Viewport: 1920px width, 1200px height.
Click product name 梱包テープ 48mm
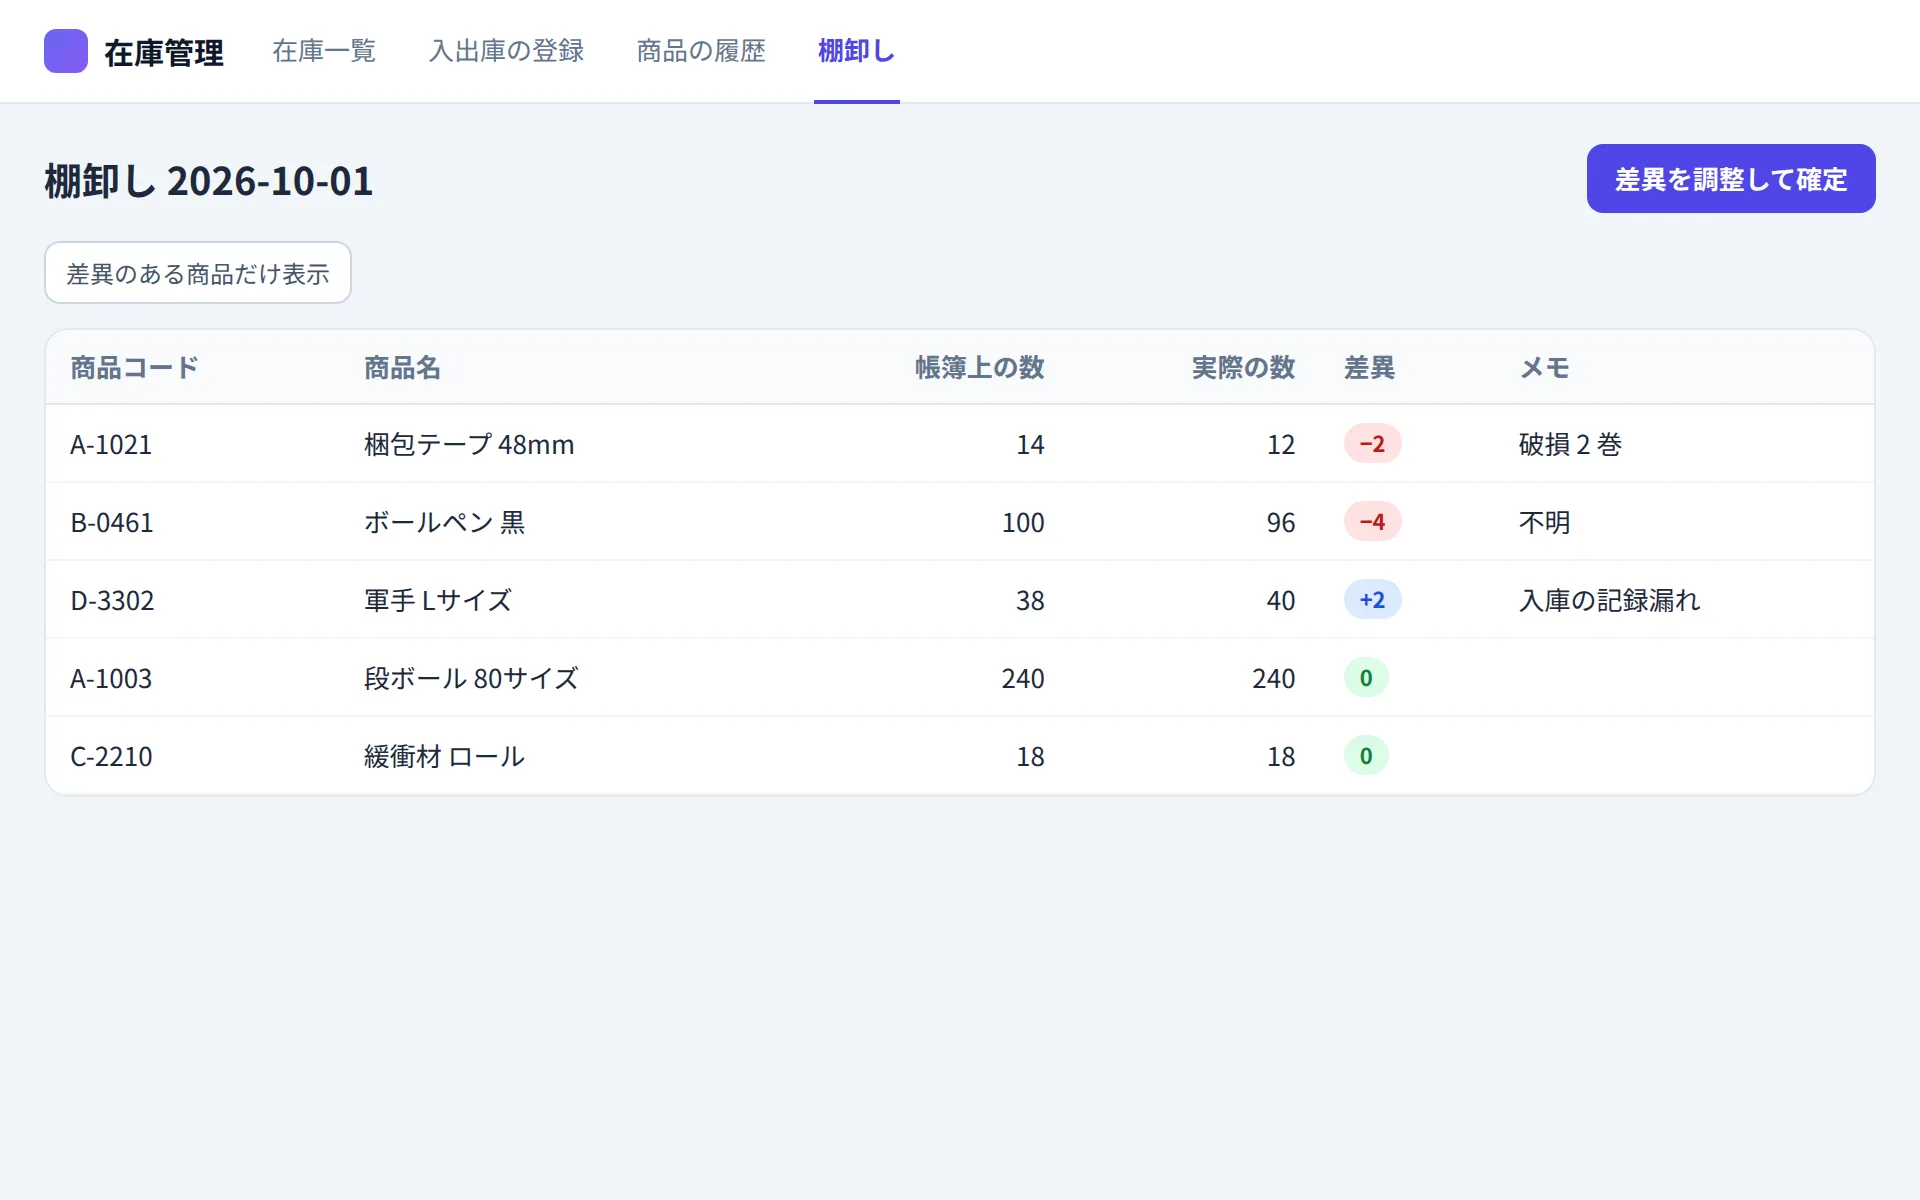coord(469,444)
